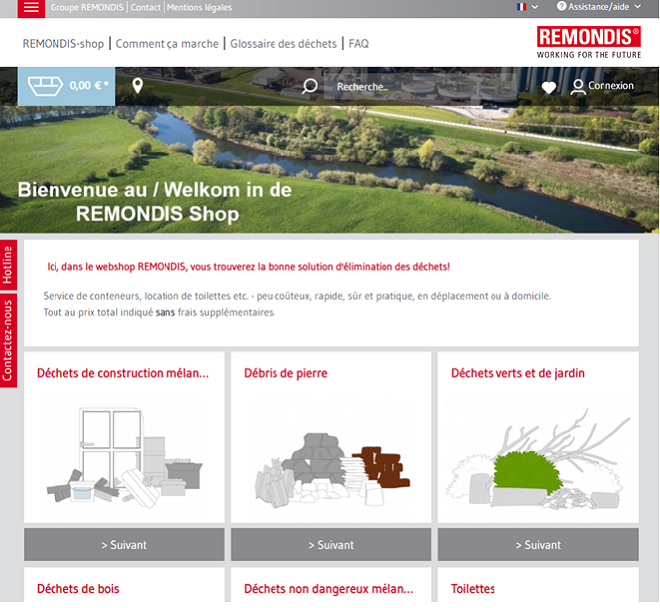This screenshot has width=660, height=608.
Task: Open Groupe REMONDIS link
Action: [x=87, y=8]
